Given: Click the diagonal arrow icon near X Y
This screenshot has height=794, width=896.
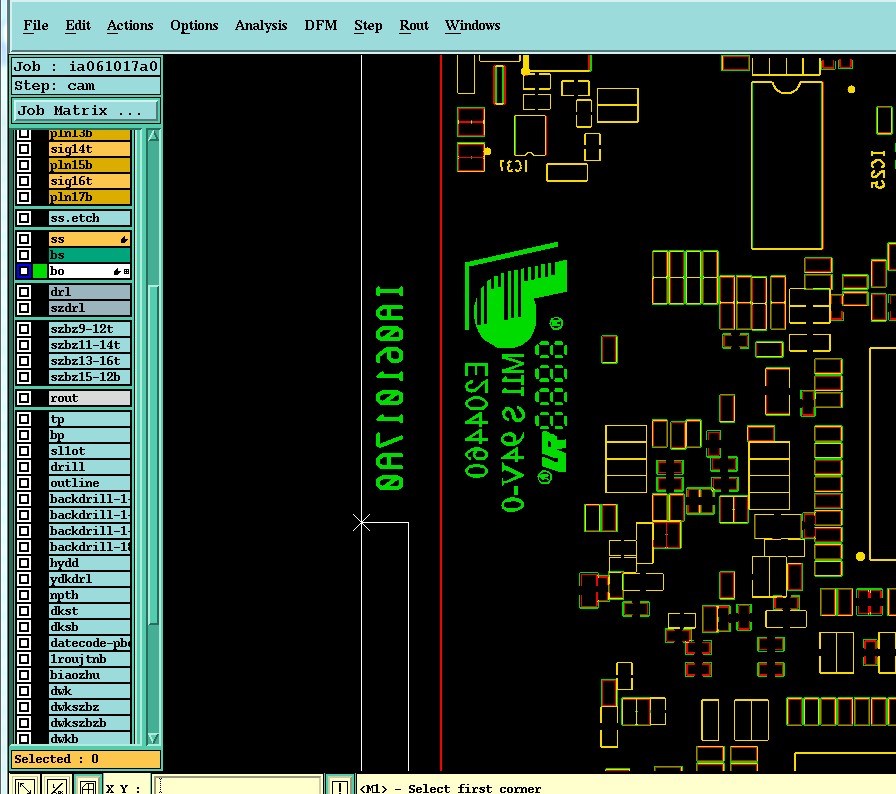Looking at the screenshot, I should coord(25,787).
